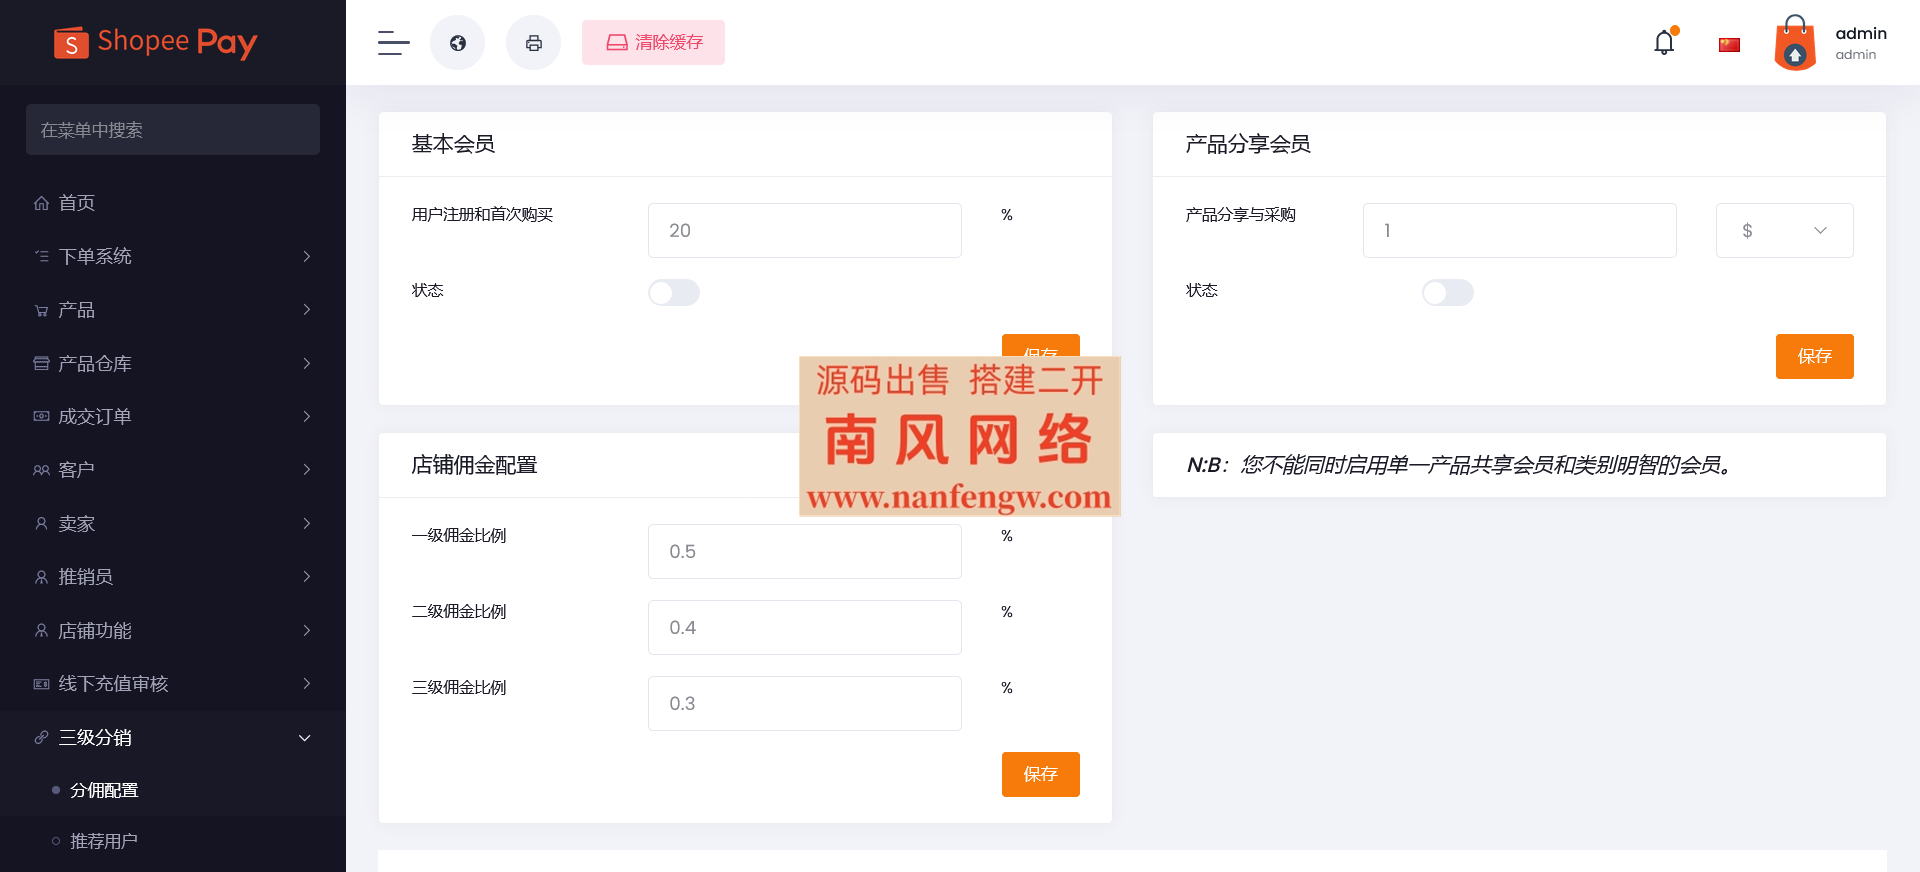The image size is (1920, 872).
Task: Click the Shopee Pay logo
Action: [156, 42]
